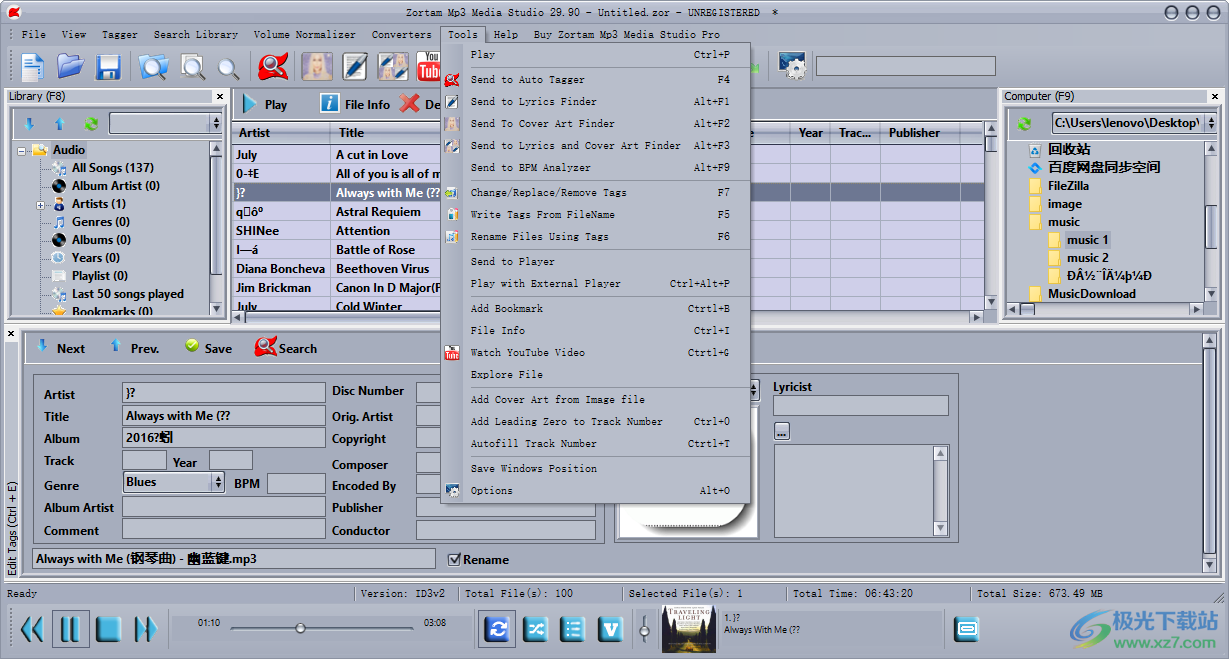Stop playback in the player bar
This screenshot has height=659, width=1229.
108,629
